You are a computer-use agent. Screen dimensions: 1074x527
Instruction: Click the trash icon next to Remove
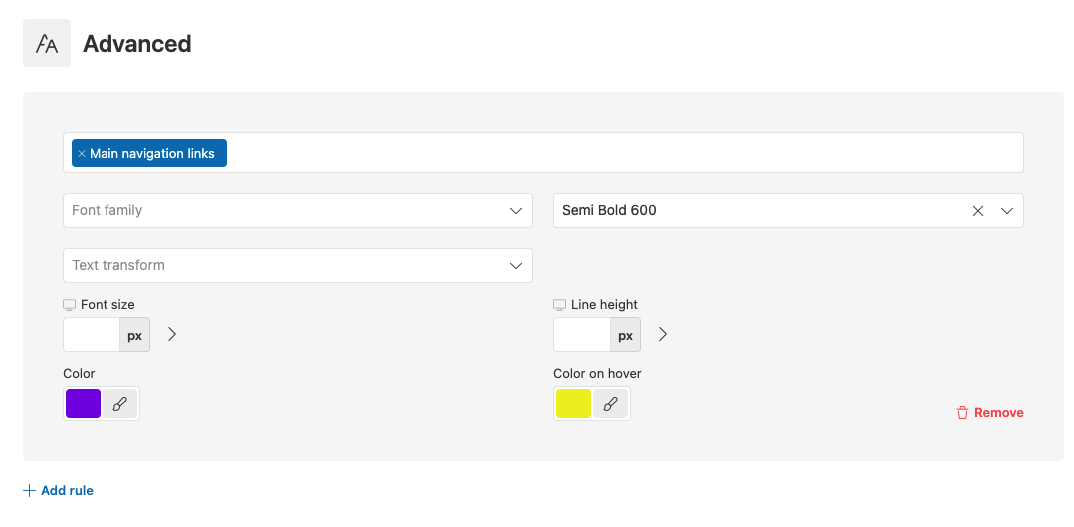pos(962,413)
